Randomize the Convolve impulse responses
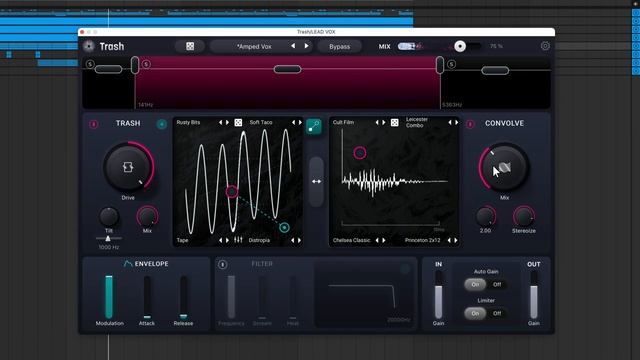 coord(394,122)
